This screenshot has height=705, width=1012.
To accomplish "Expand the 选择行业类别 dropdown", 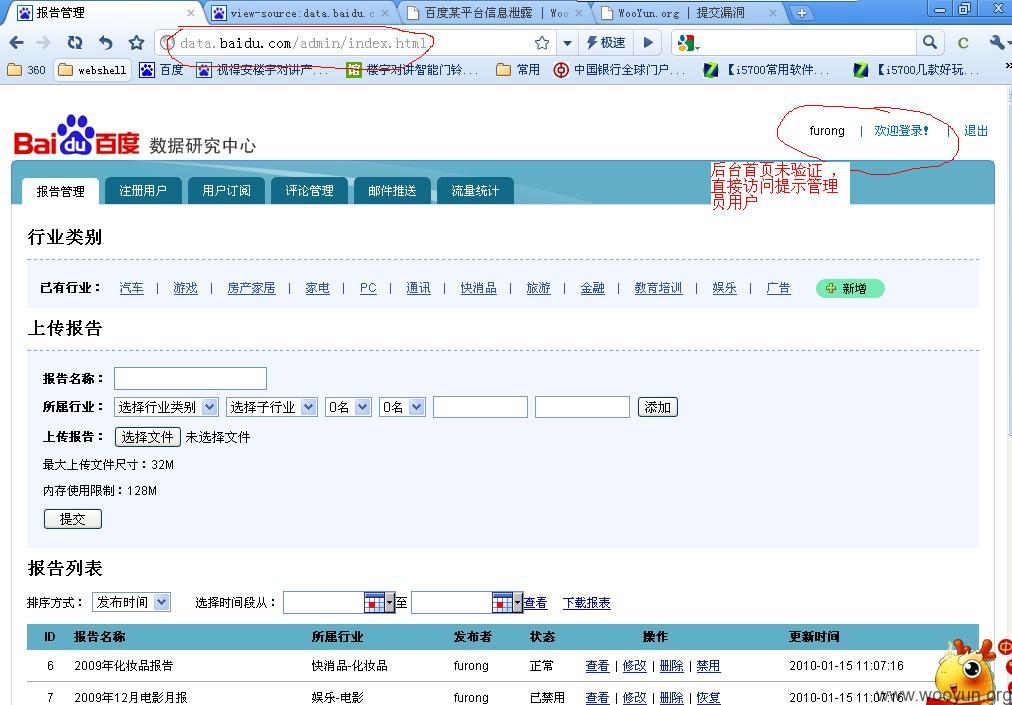I will tap(167, 407).
